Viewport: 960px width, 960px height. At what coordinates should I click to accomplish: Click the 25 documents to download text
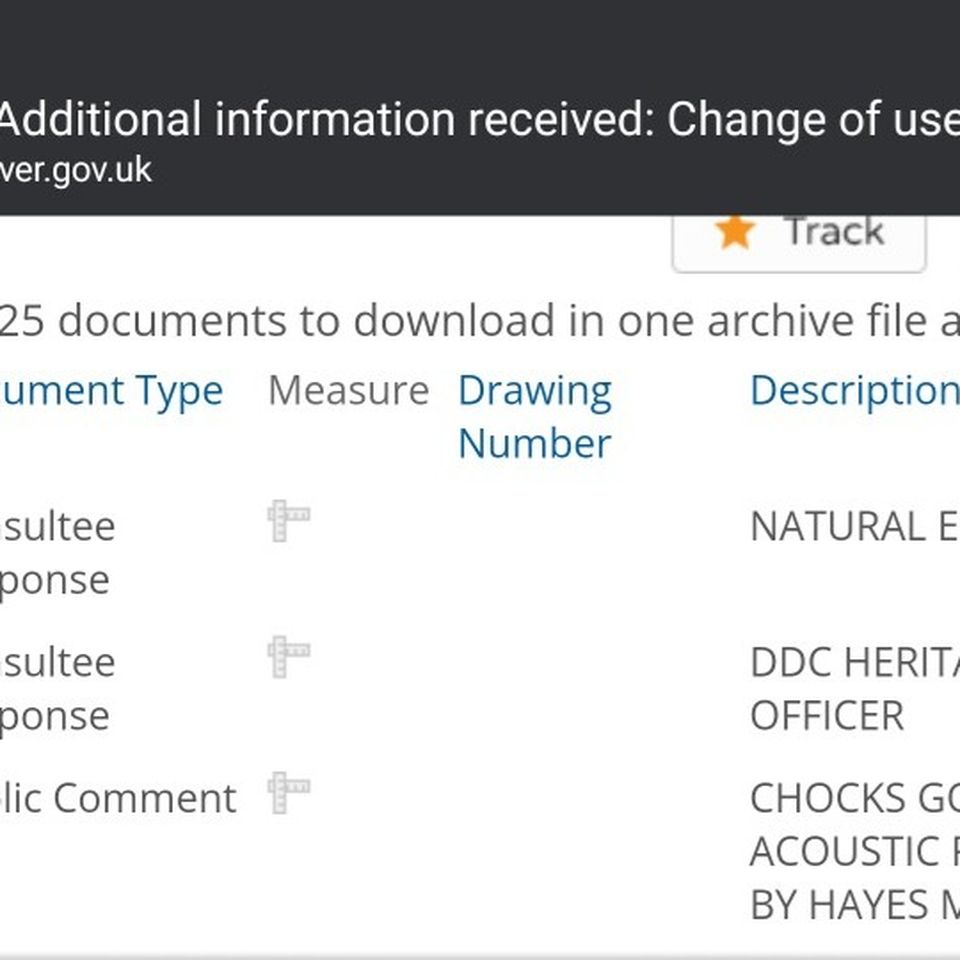[480, 320]
